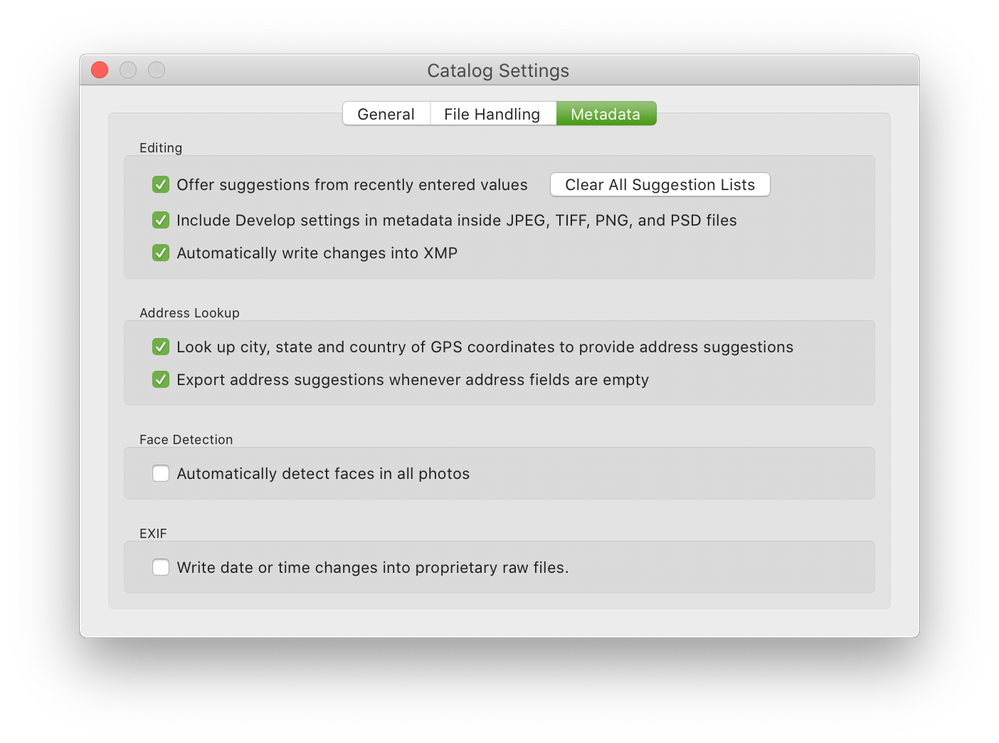
Task: Click the EXIF section heading
Action: [153, 534]
